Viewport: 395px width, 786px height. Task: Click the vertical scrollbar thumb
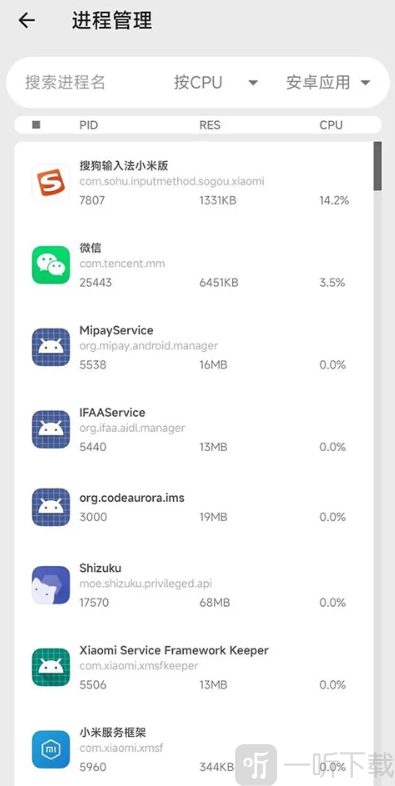point(377,166)
